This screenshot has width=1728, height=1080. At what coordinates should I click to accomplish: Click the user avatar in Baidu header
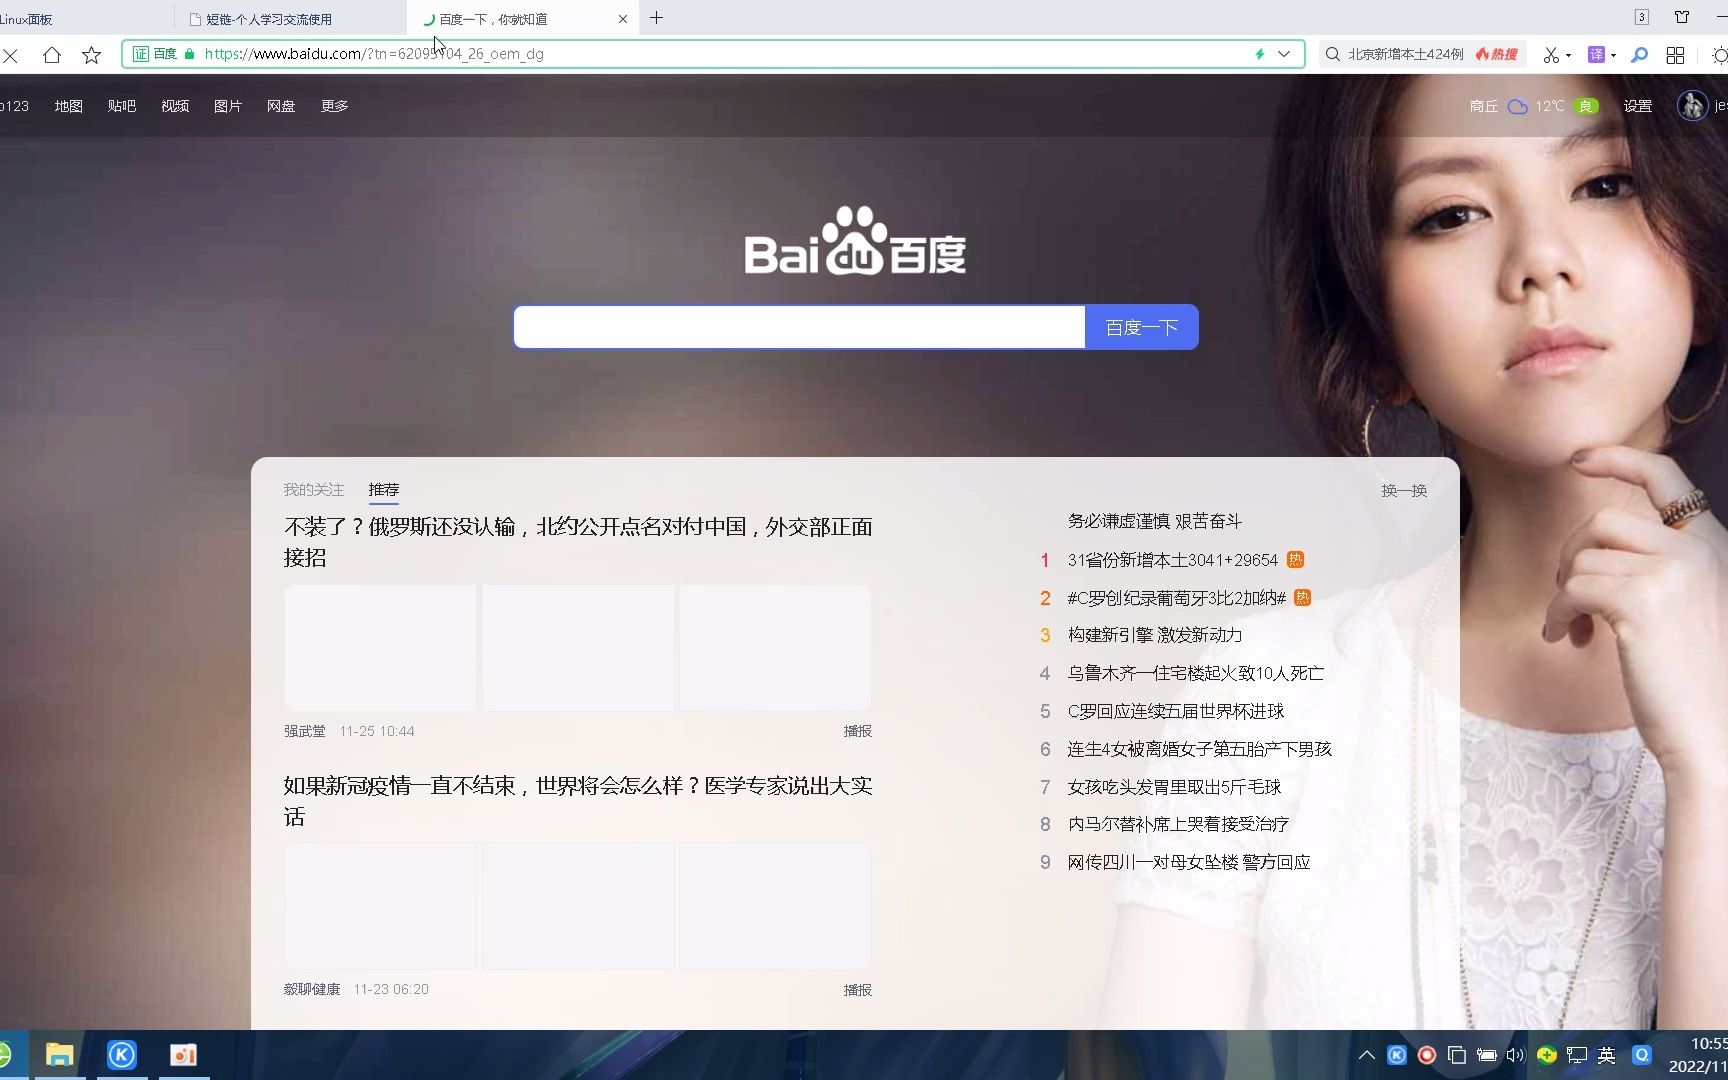click(1692, 105)
